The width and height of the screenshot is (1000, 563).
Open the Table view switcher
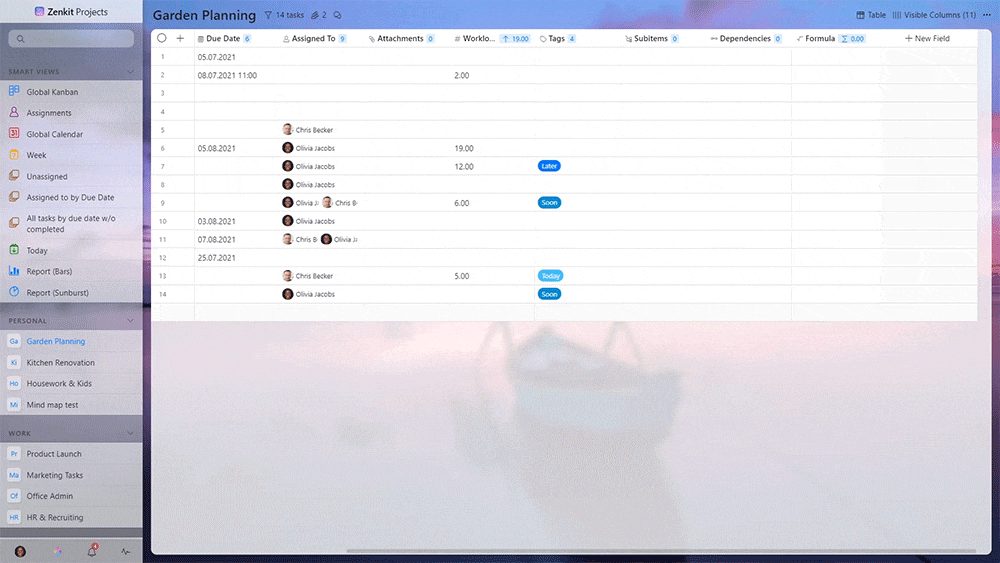tap(870, 15)
